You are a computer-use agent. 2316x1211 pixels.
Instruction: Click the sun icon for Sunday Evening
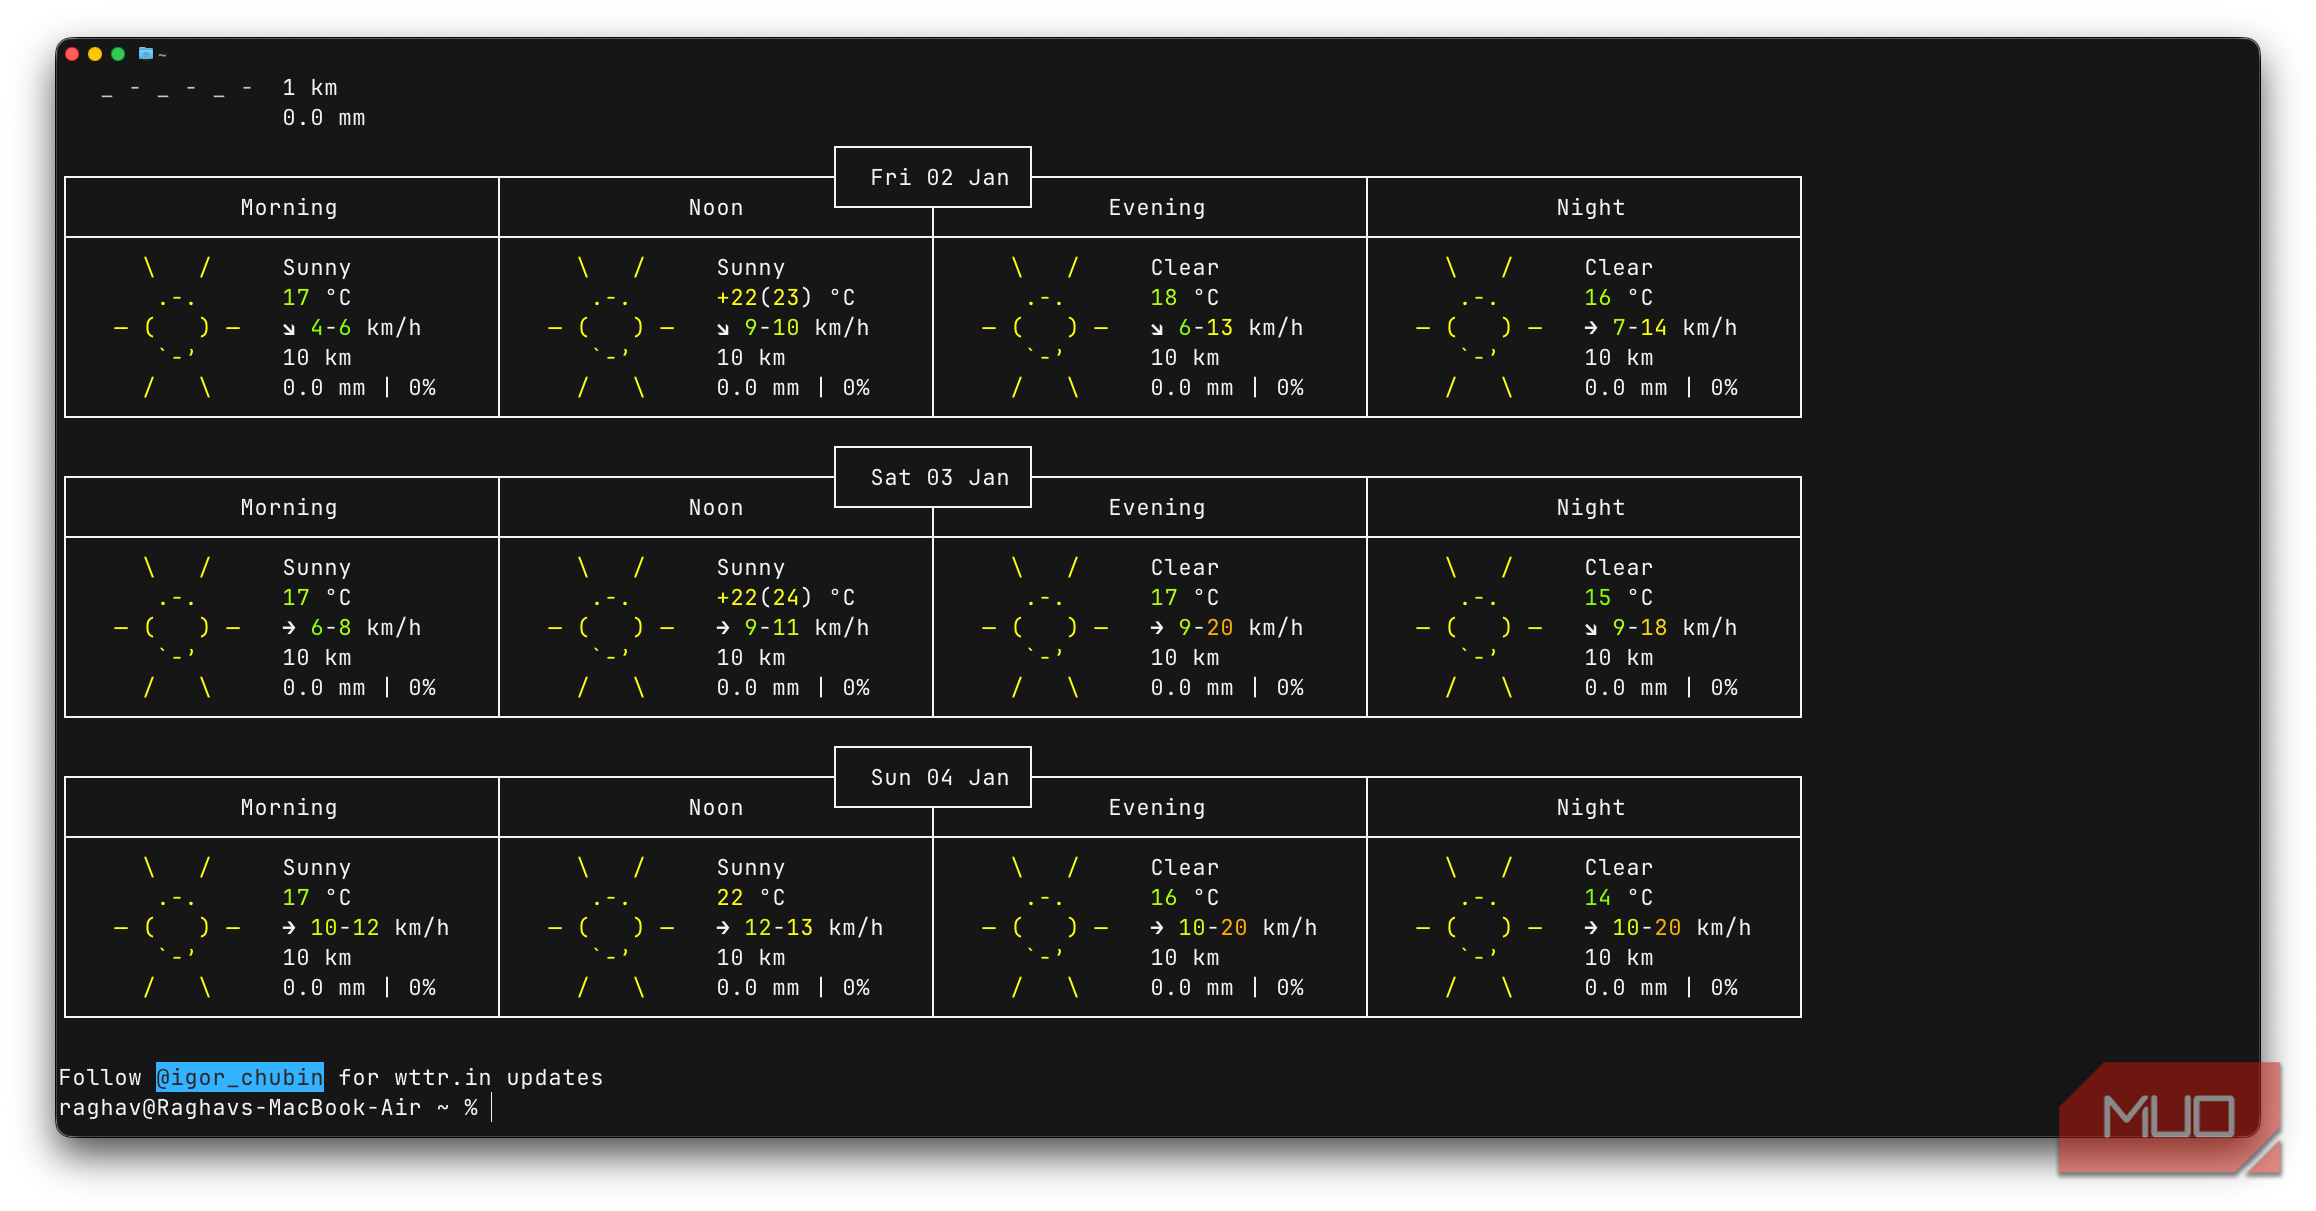click(1045, 927)
